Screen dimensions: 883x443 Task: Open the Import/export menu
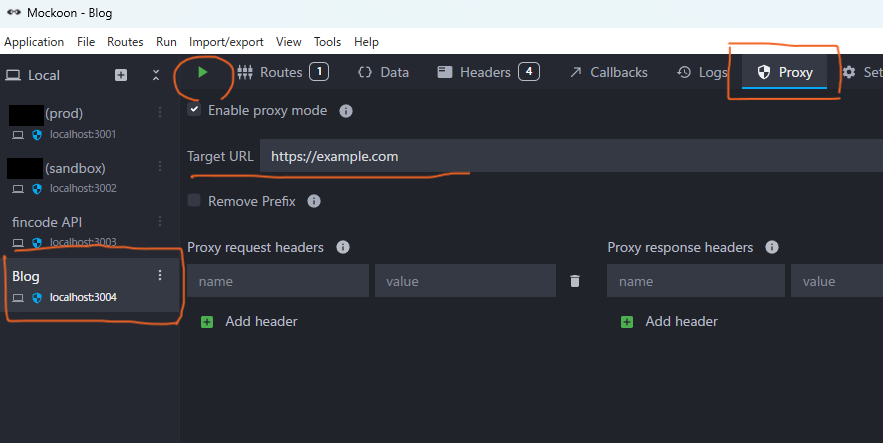point(226,42)
